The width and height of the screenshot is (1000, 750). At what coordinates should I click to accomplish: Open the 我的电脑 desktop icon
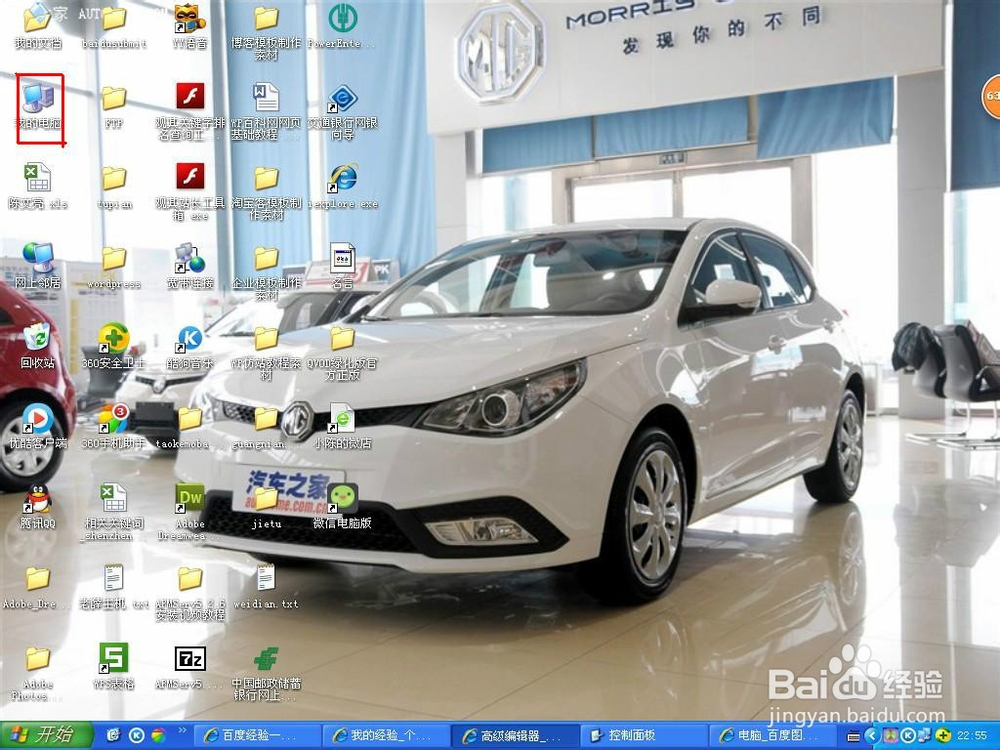tap(38, 99)
